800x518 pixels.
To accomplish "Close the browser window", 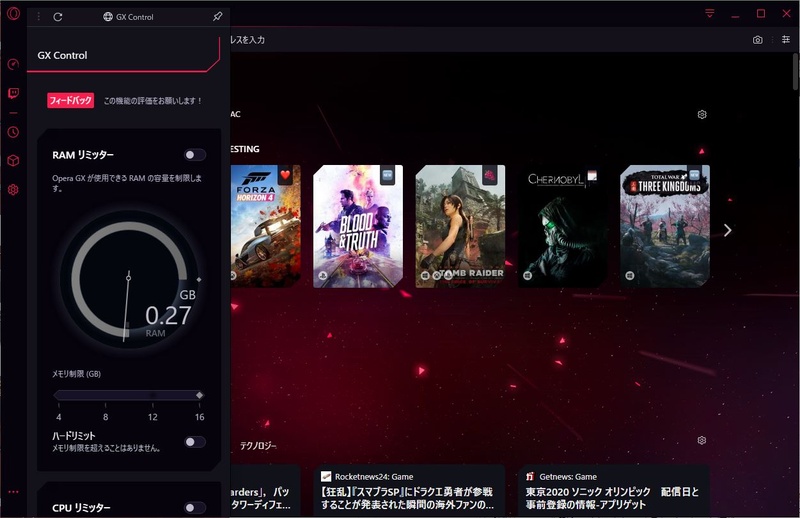I will click(786, 13).
